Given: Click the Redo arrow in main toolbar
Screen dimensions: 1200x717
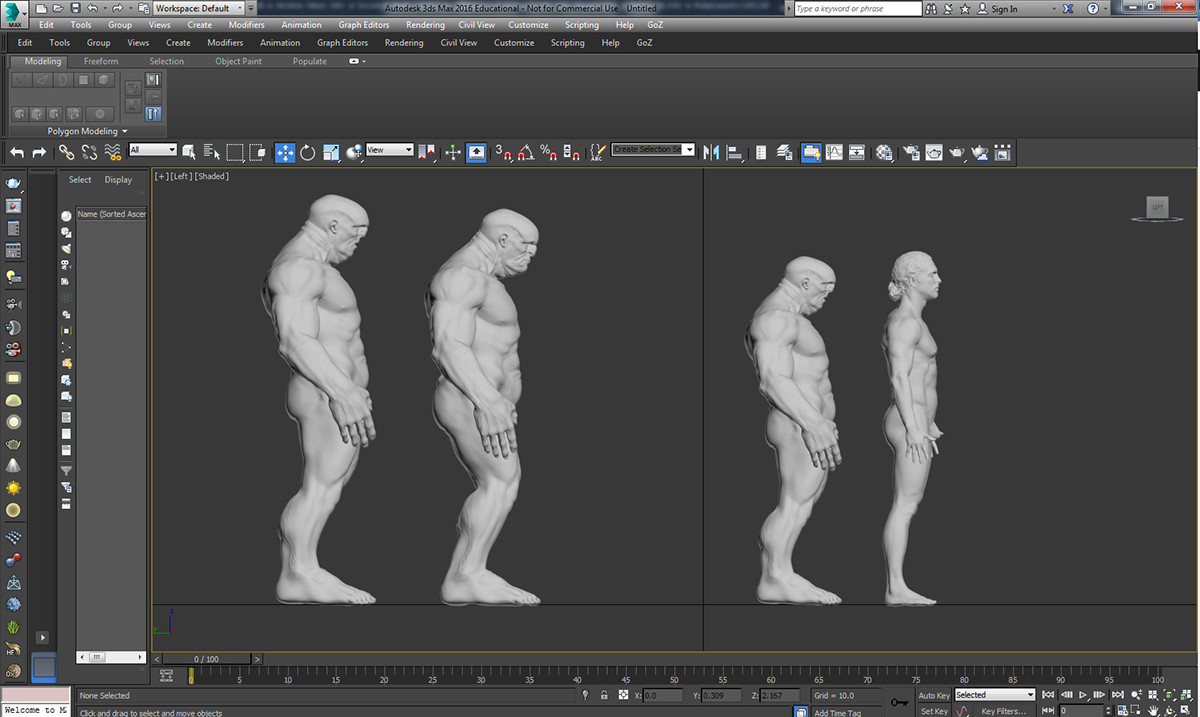Looking at the screenshot, I should point(40,152).
